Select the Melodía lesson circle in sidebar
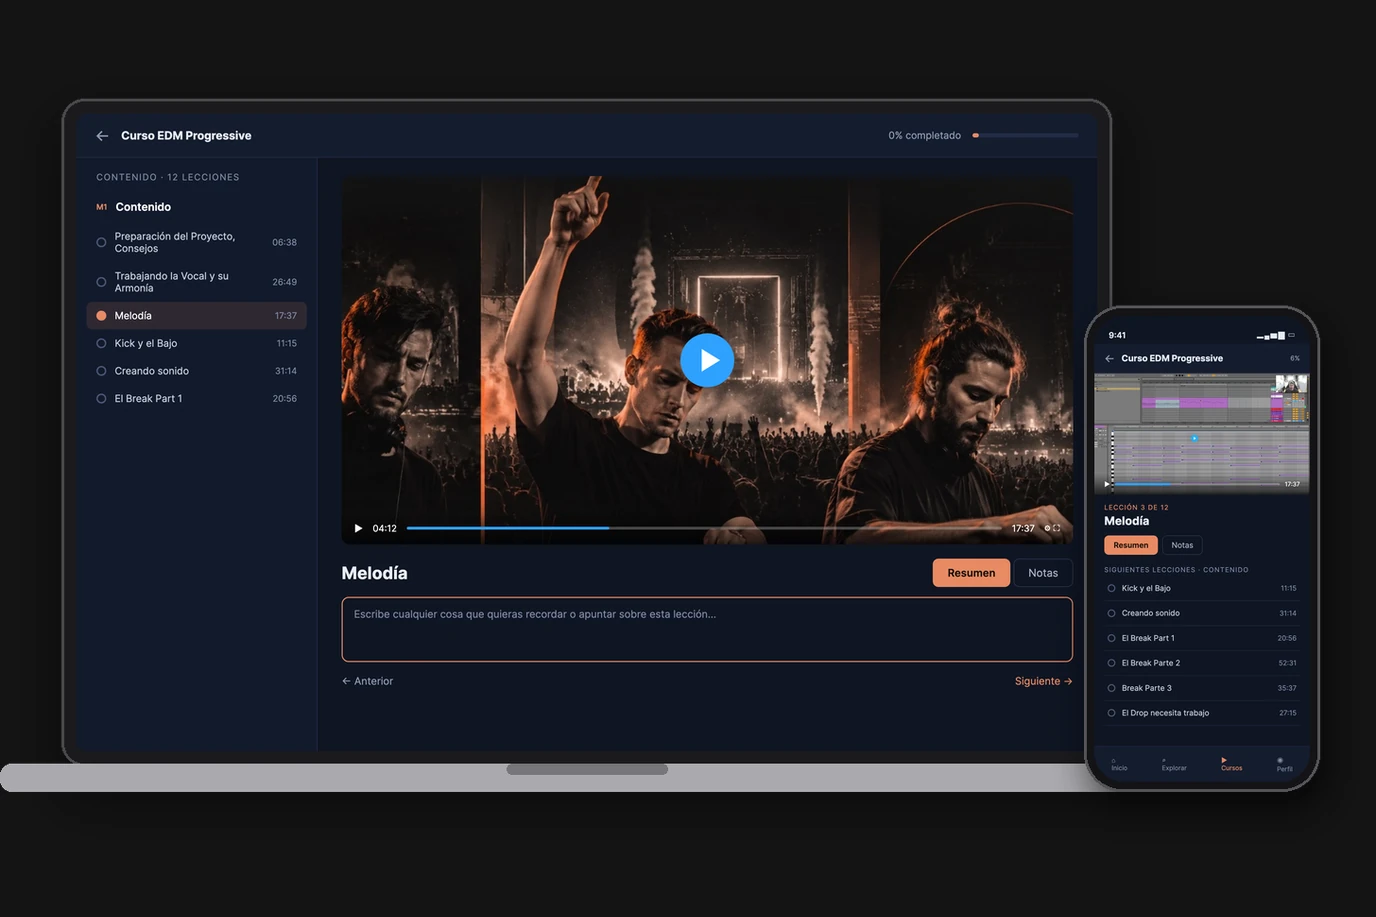This screenshot has height=917, width=1376. pyautogui.click(x=101, y=316)
